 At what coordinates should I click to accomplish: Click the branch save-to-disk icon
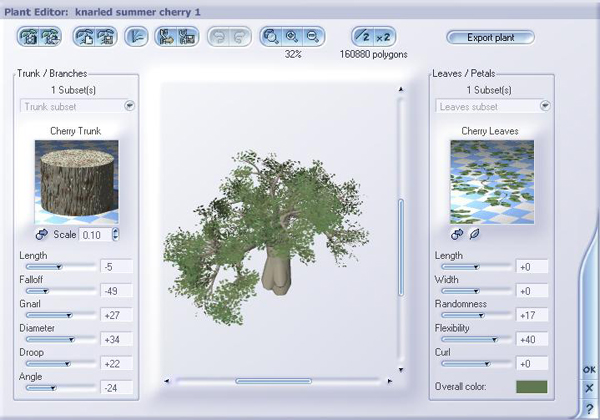pyautogui.click(x=188, y=37)
